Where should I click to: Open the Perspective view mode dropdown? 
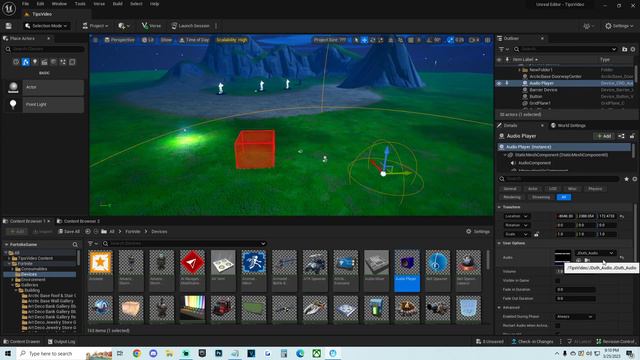[120, 40]
